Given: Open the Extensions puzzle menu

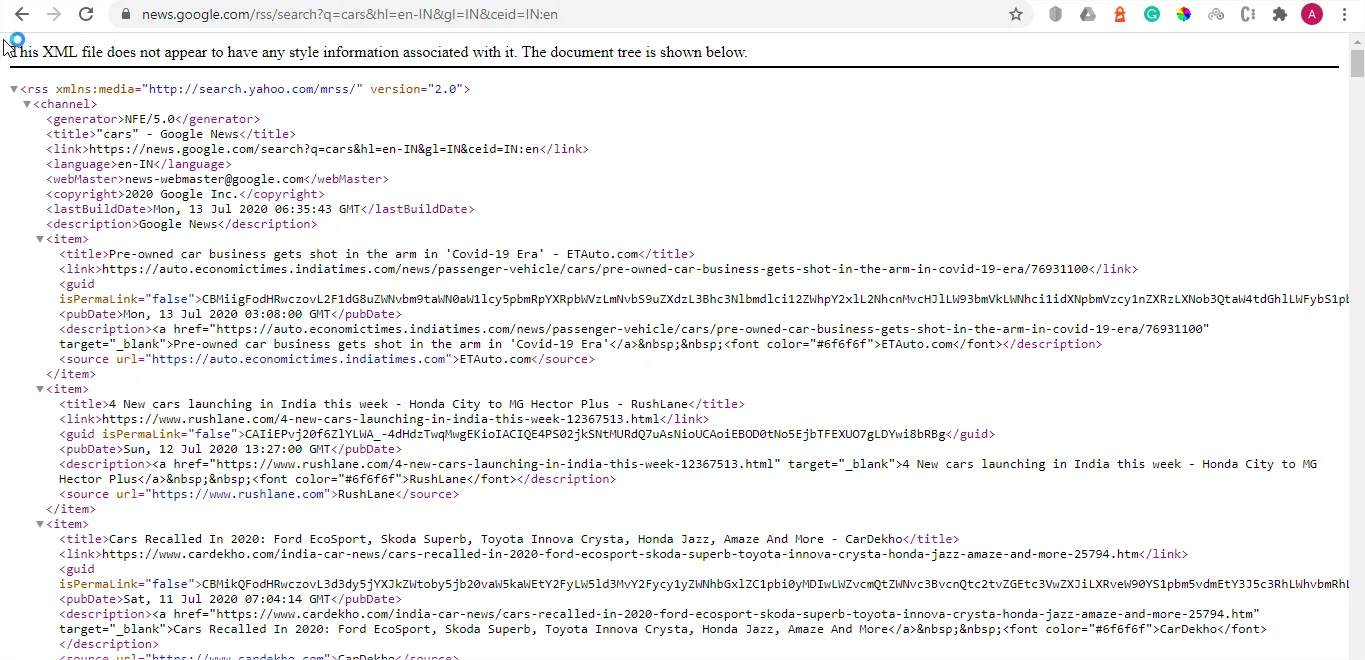Looking at the screenshot, I should tap(1280, 14).
